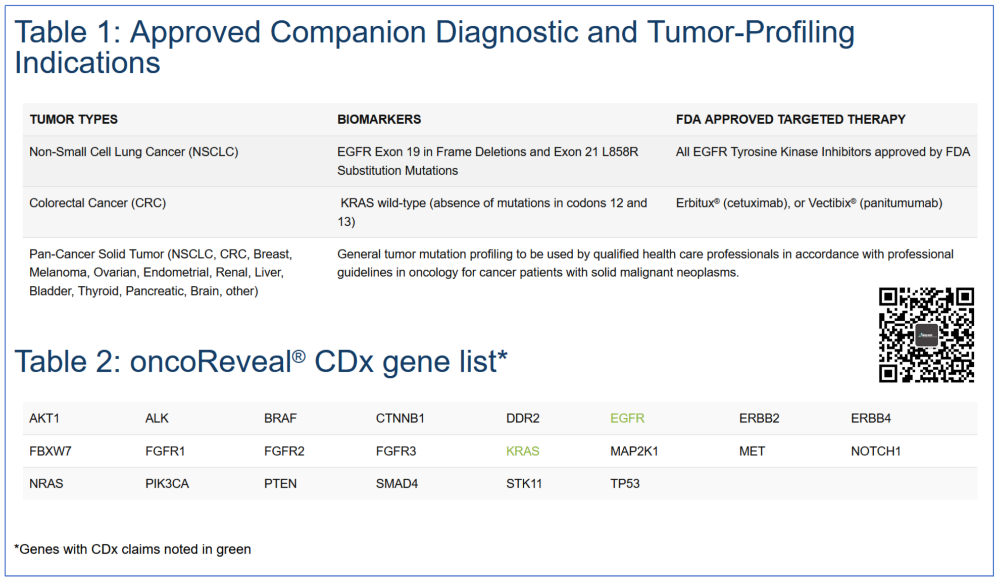The height and width of the screenshot is (580, 1000).
Task: Click the FDA APPROVED TARGETED THERAPY header
Action: (791, 119)
